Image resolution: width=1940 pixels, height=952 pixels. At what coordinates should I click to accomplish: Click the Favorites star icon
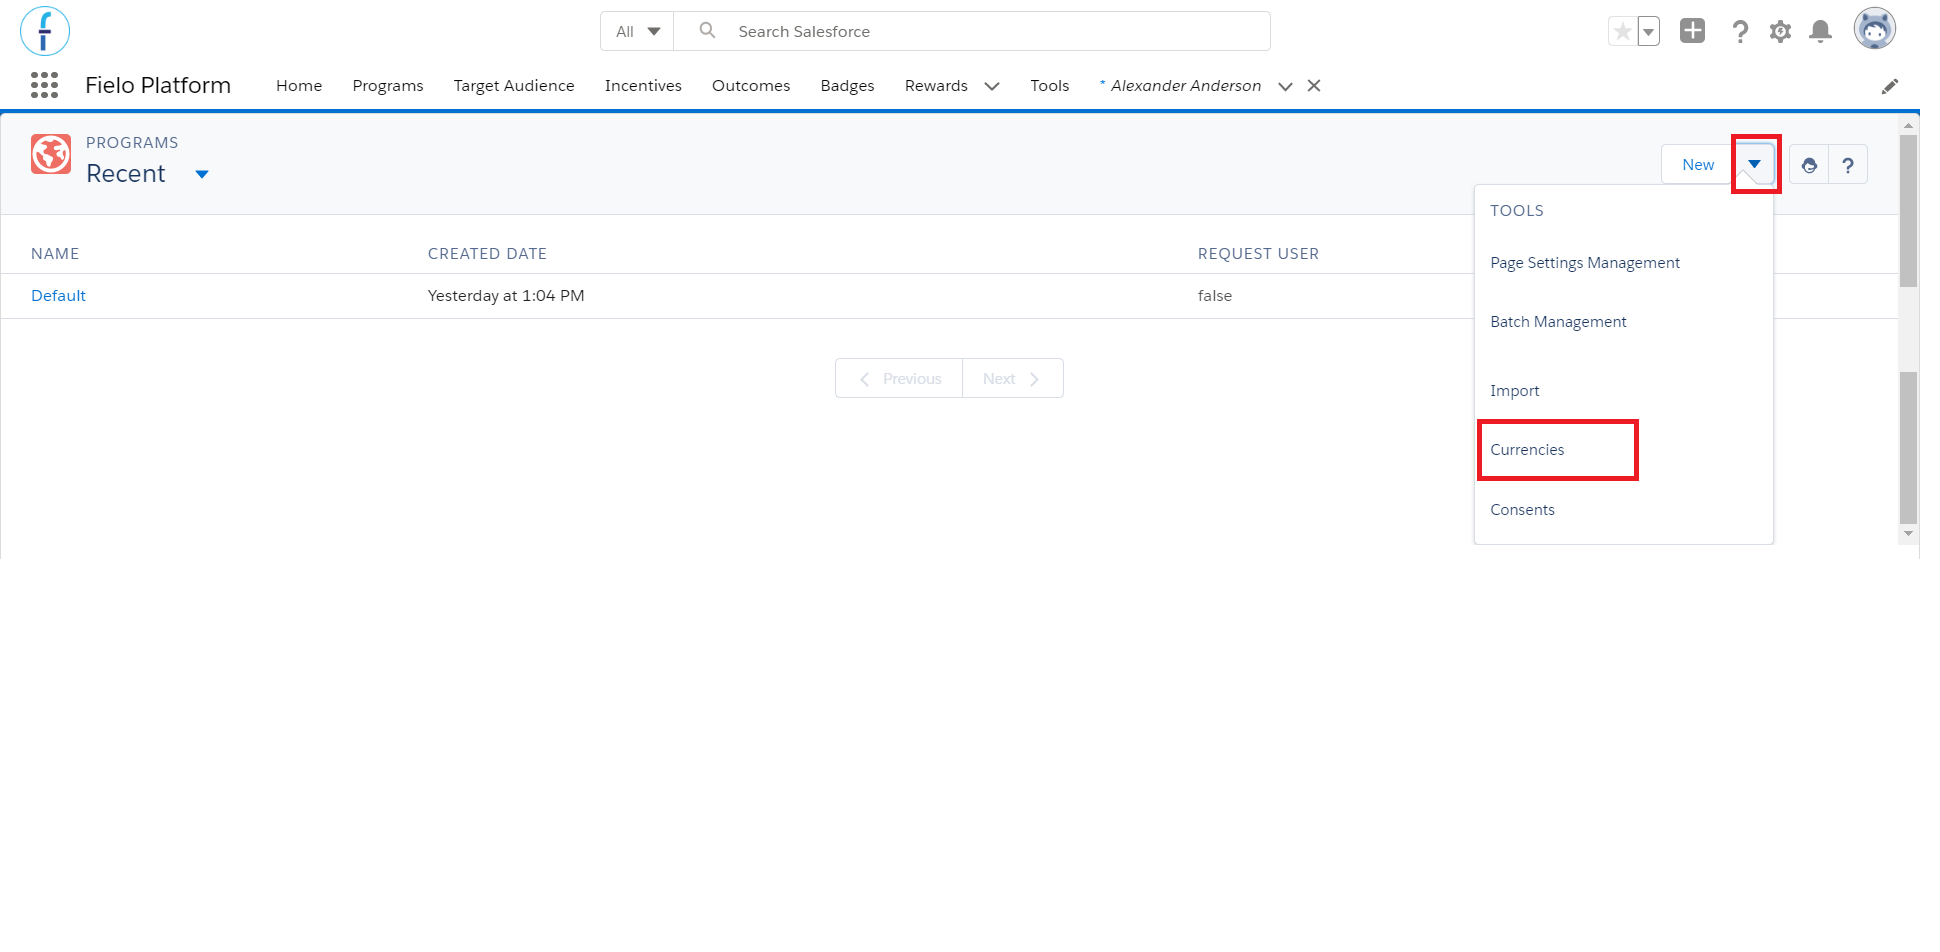(x=1622, y=31)
